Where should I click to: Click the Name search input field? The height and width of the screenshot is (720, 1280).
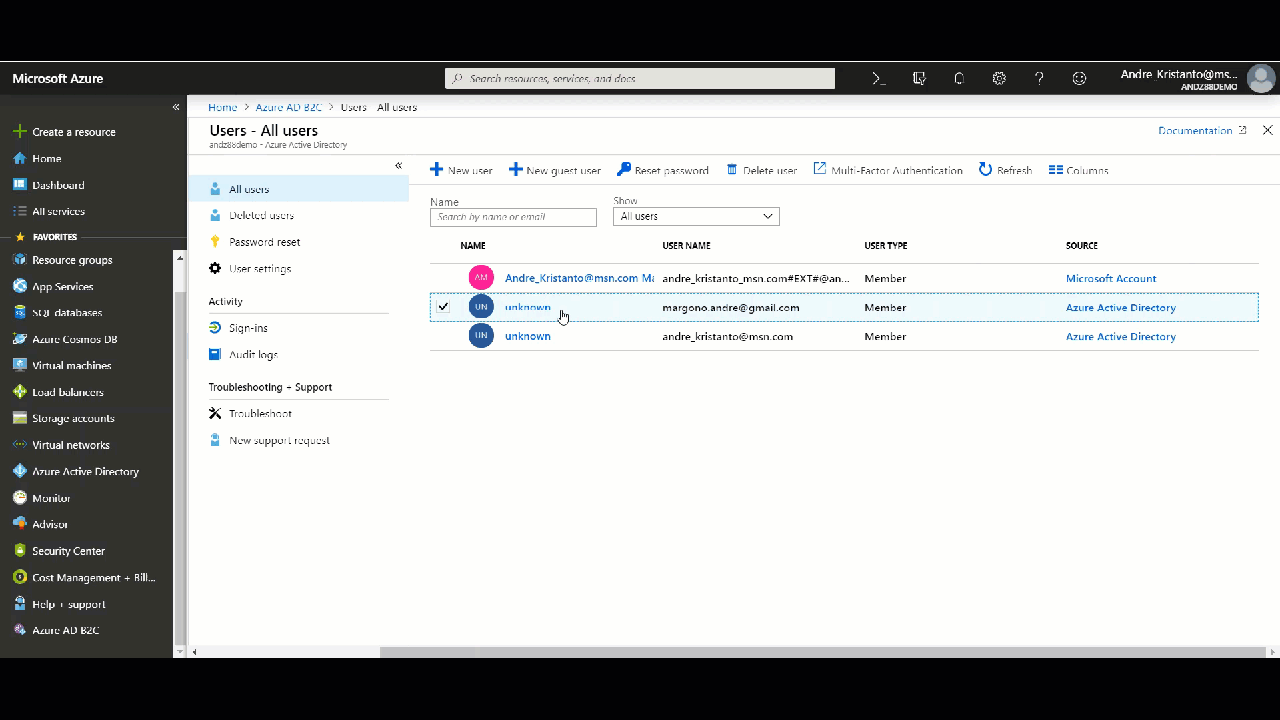pyautogui.click(x=513, y=217)
